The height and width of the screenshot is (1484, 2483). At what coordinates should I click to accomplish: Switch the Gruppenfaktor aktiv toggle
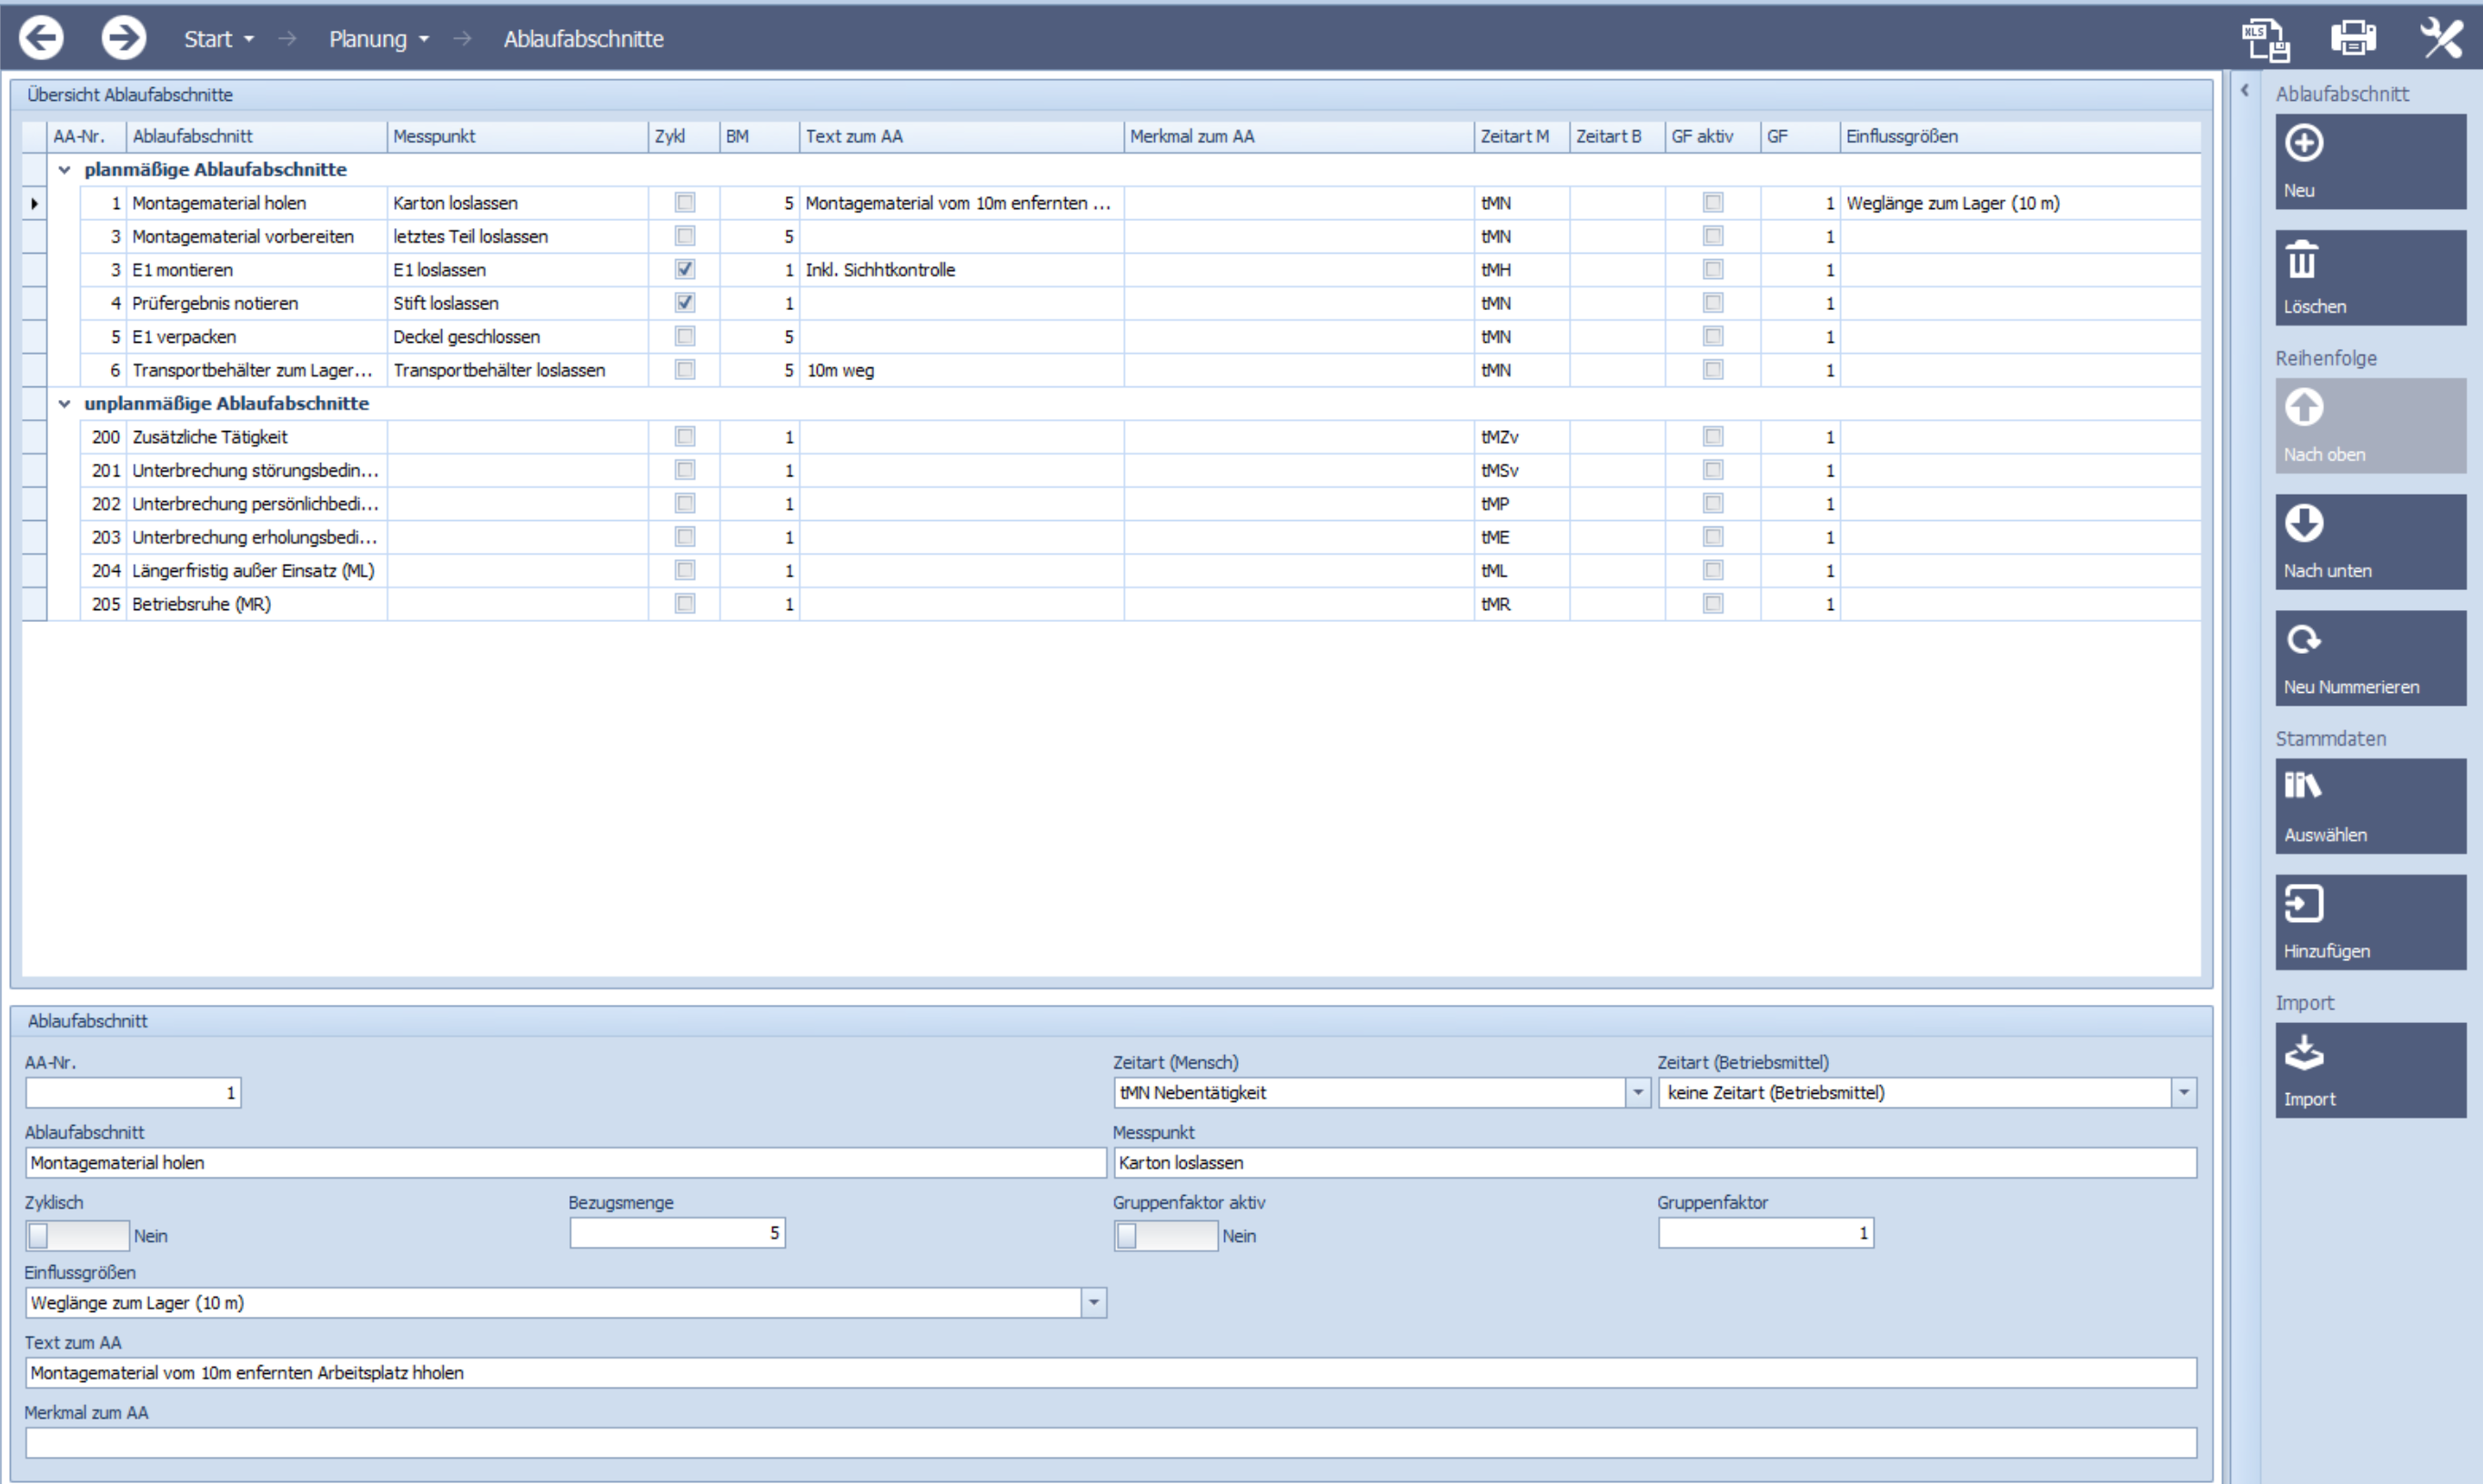(x=1166, y=1236)
